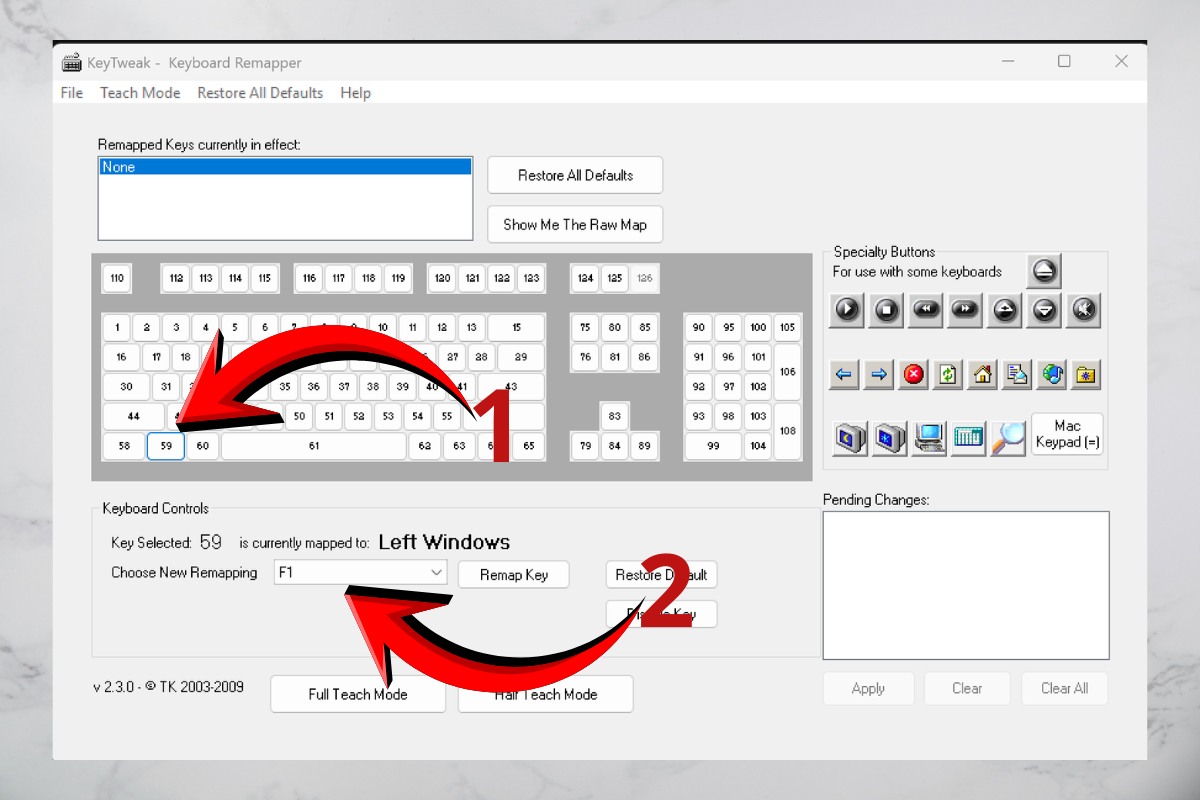Image resolution: width=1200 pixels, height=800 pixels.
Task: Click the Sleep monitor with moon button
Action: coord(850,438)
